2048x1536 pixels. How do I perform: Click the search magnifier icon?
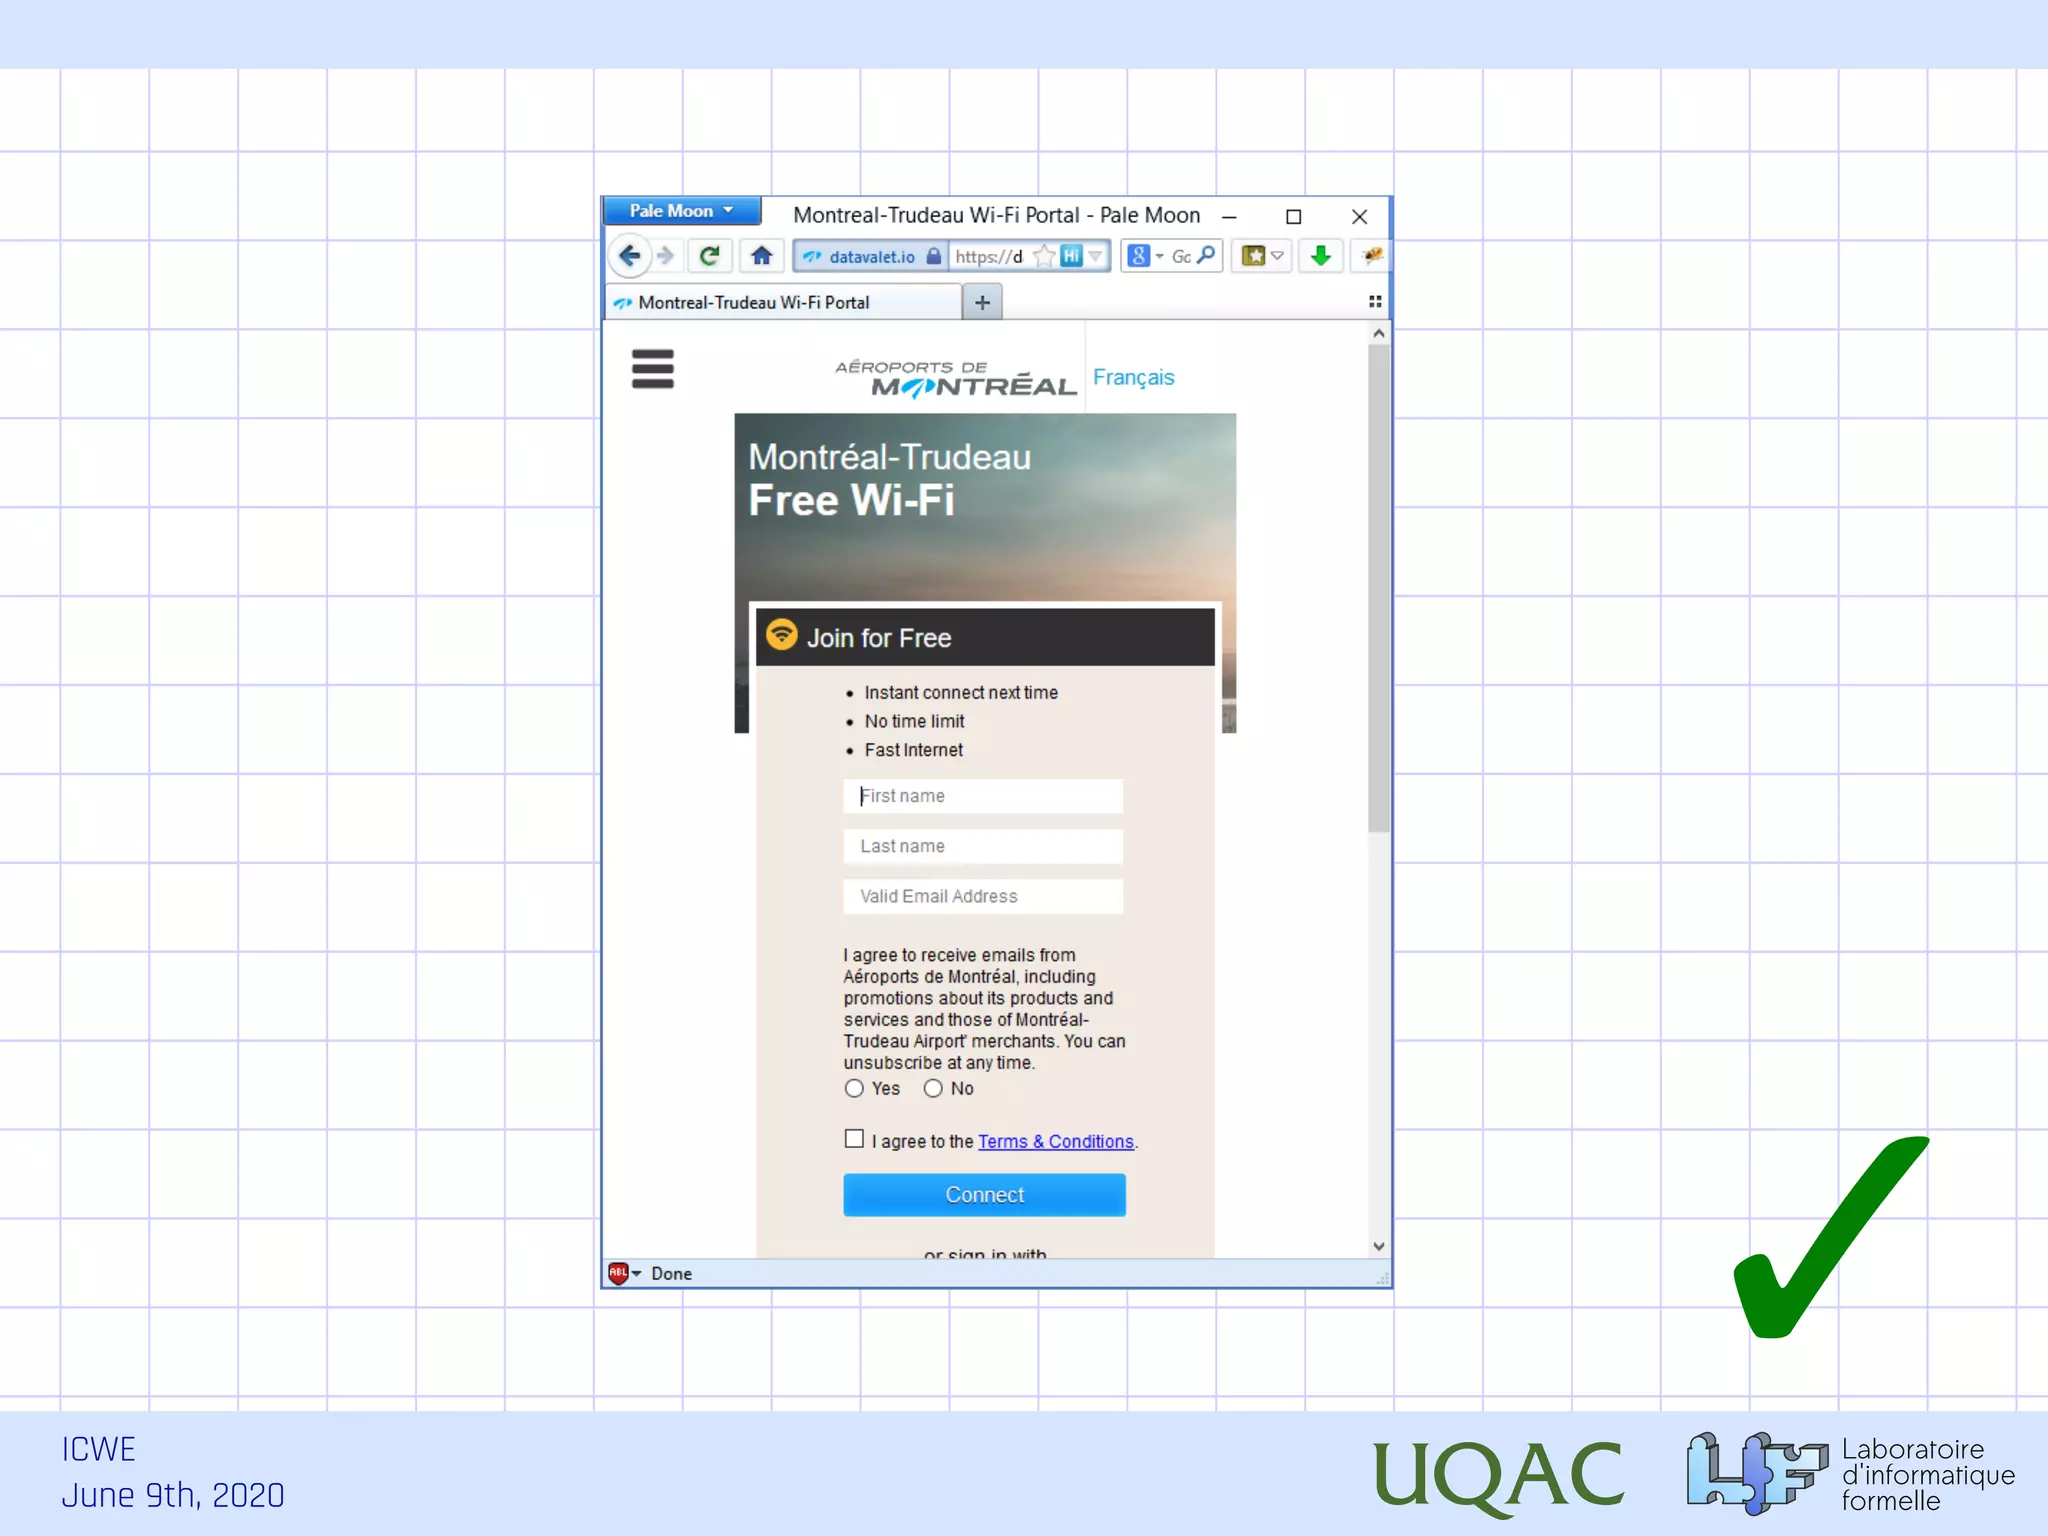point(1207,256)
